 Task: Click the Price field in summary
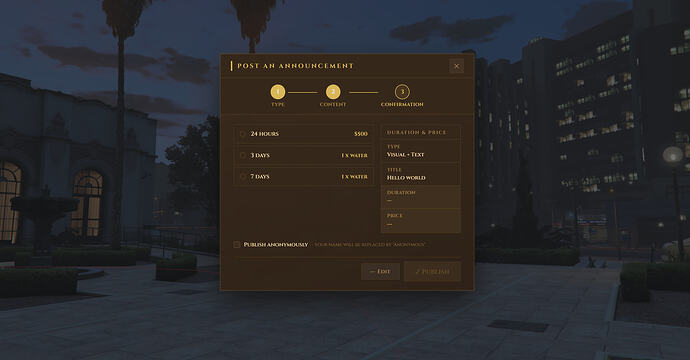[x=421, y=220]
